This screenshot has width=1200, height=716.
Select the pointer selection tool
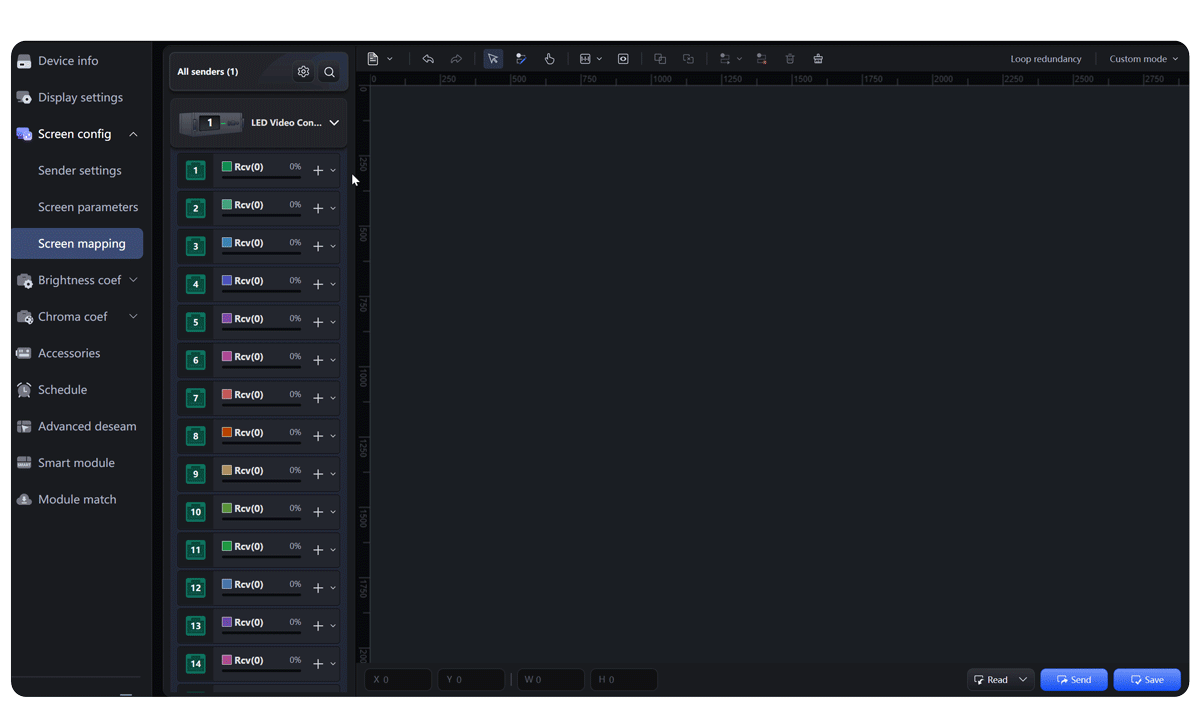coord(493,59)
